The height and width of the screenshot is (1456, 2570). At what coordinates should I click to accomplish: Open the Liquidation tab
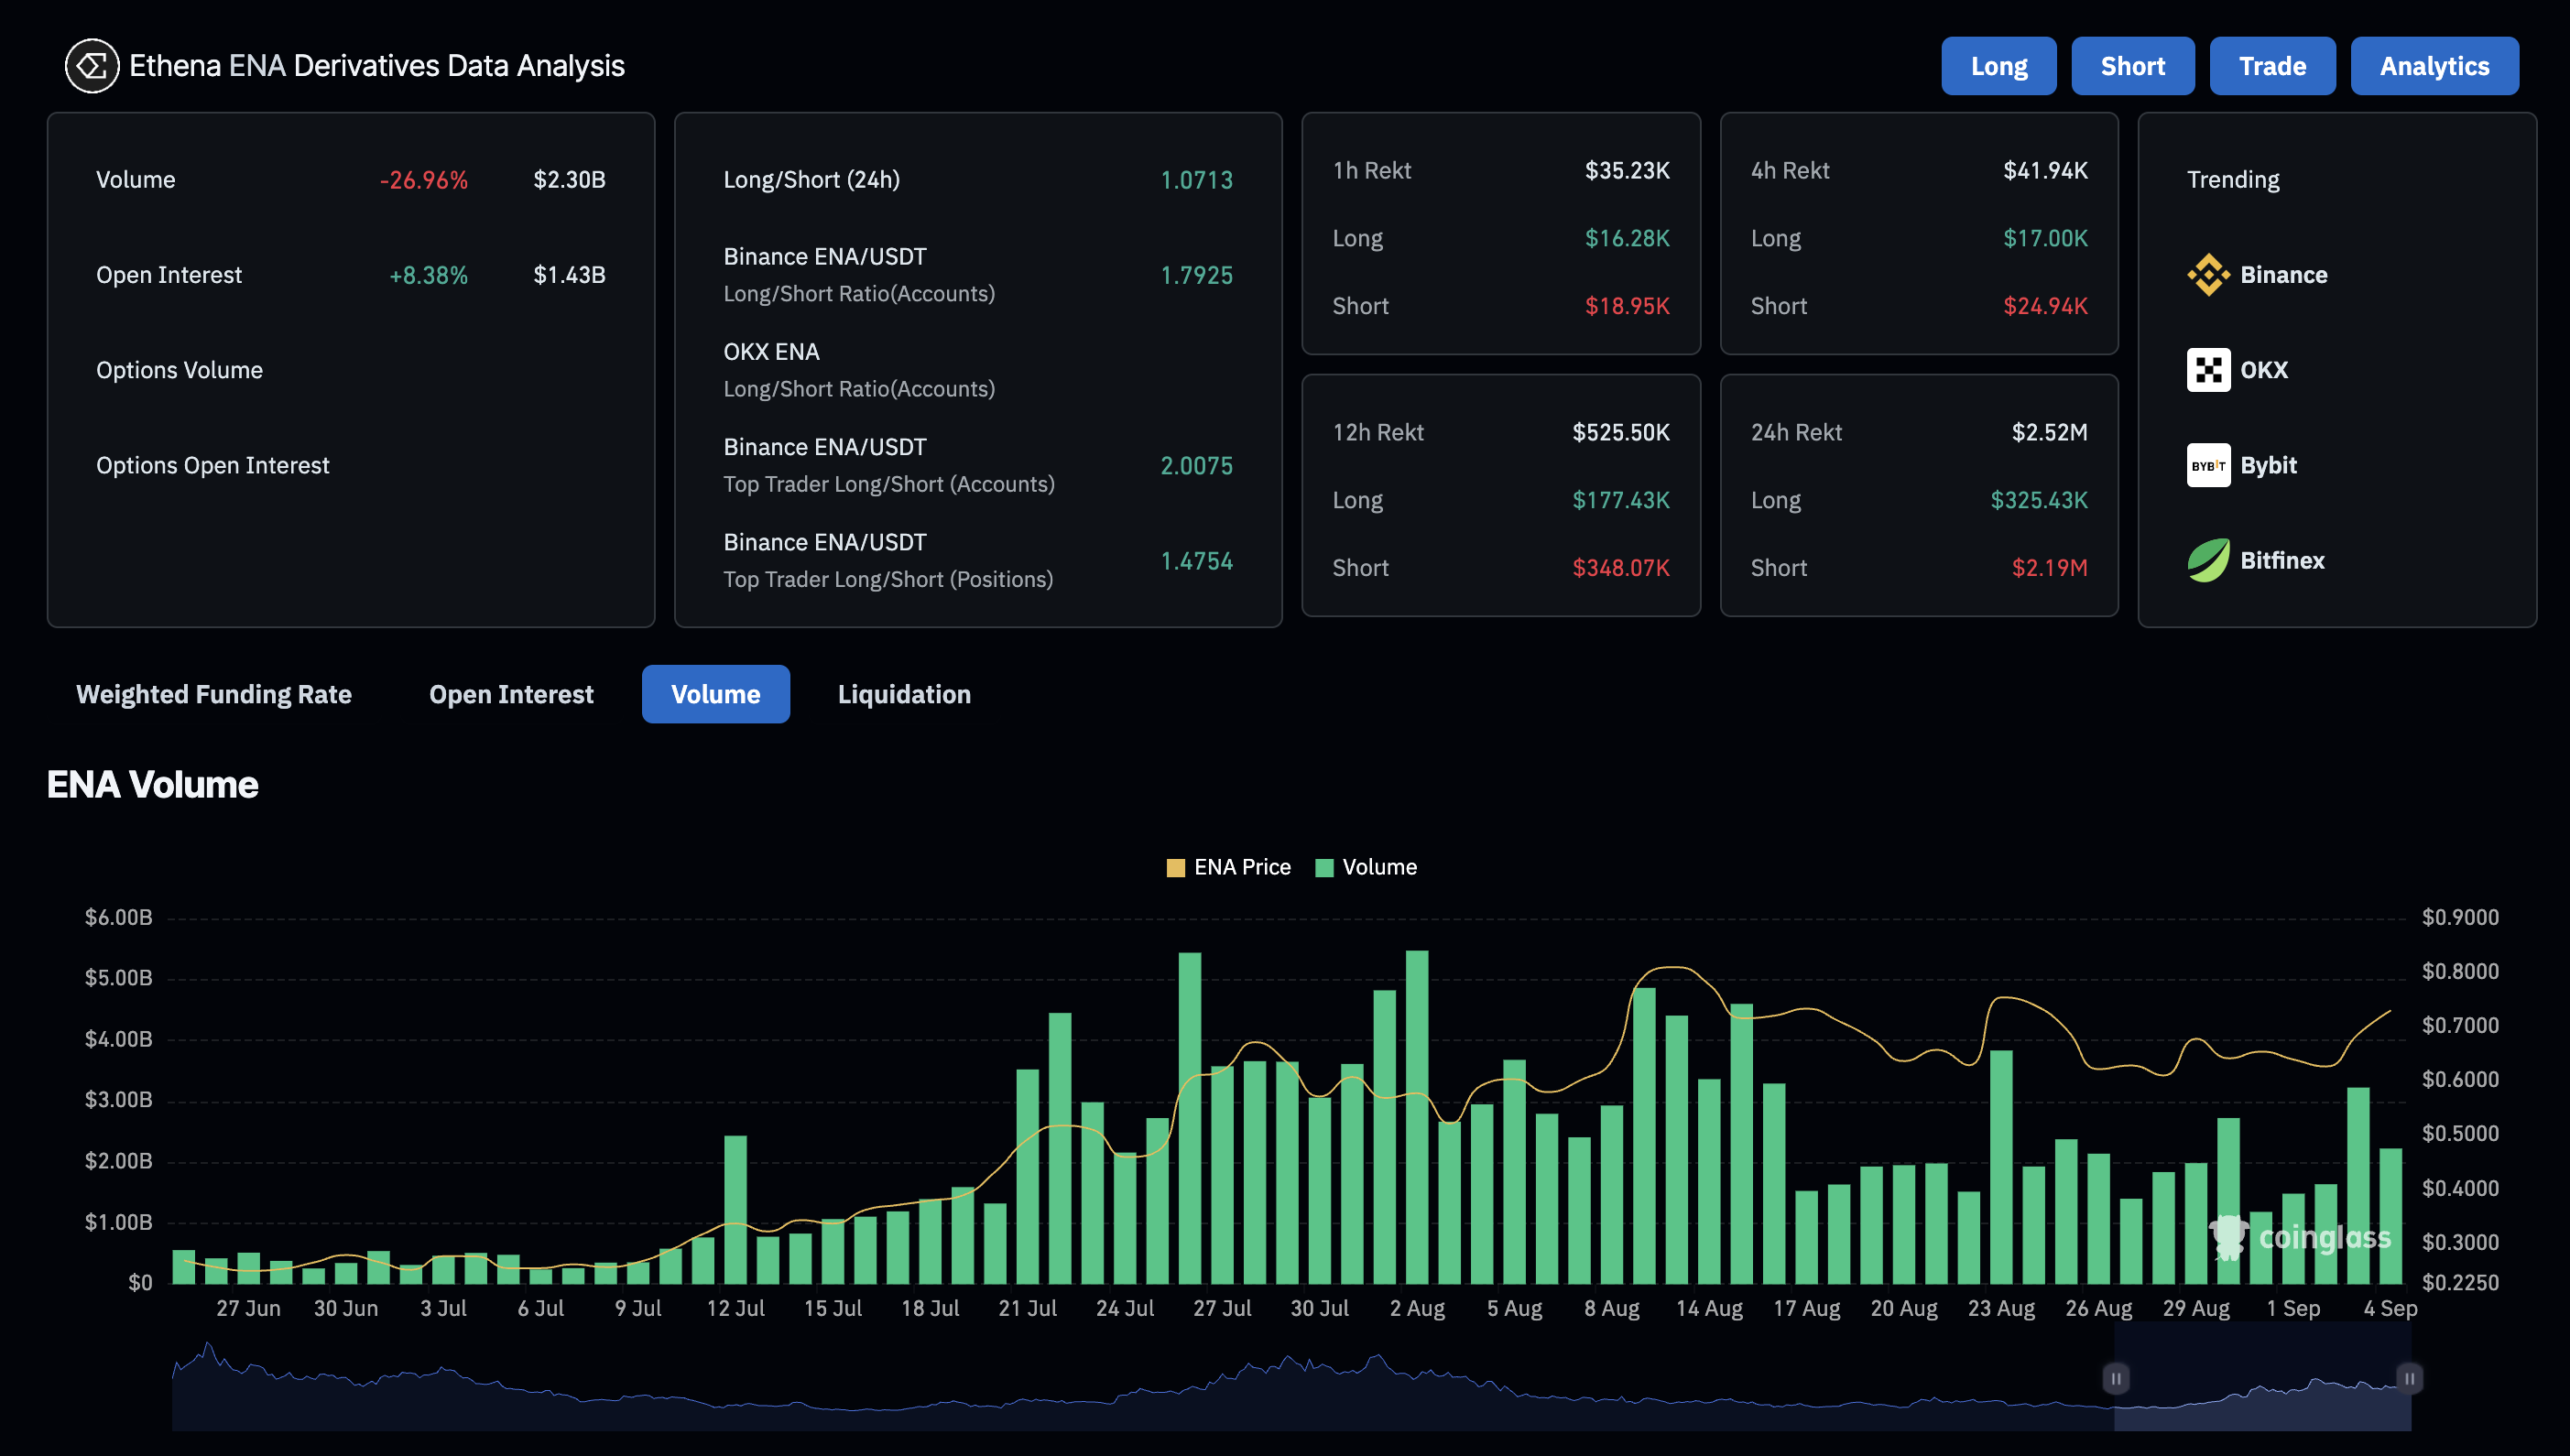904,694
